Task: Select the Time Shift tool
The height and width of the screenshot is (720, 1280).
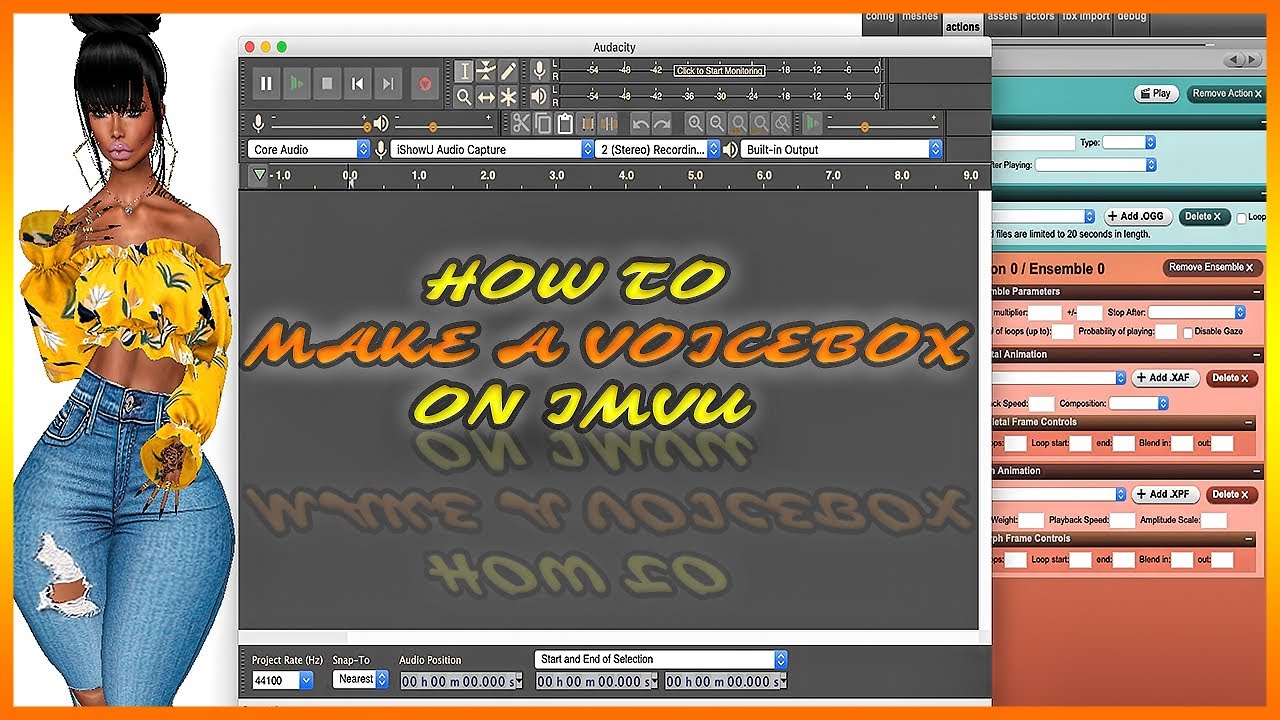Action: pos(486,96)
